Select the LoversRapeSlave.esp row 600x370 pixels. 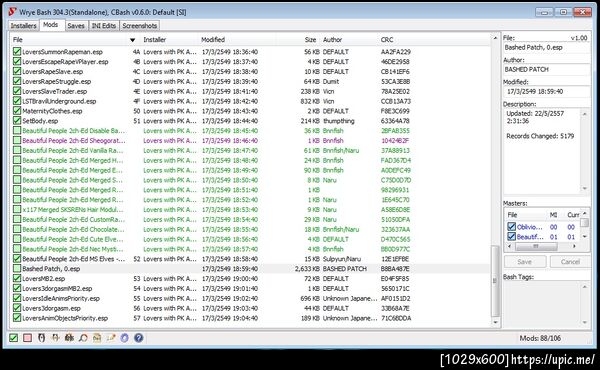[x=251, y=71]
